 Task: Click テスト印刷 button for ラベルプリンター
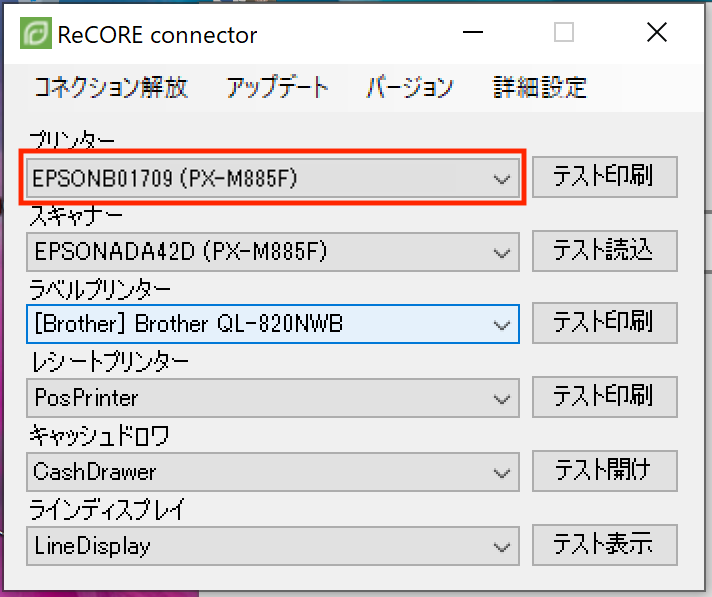(604, 322)
